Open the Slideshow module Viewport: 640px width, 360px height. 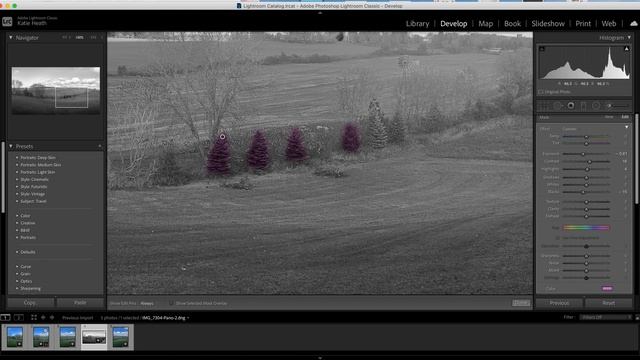click(x=548, y=24)
